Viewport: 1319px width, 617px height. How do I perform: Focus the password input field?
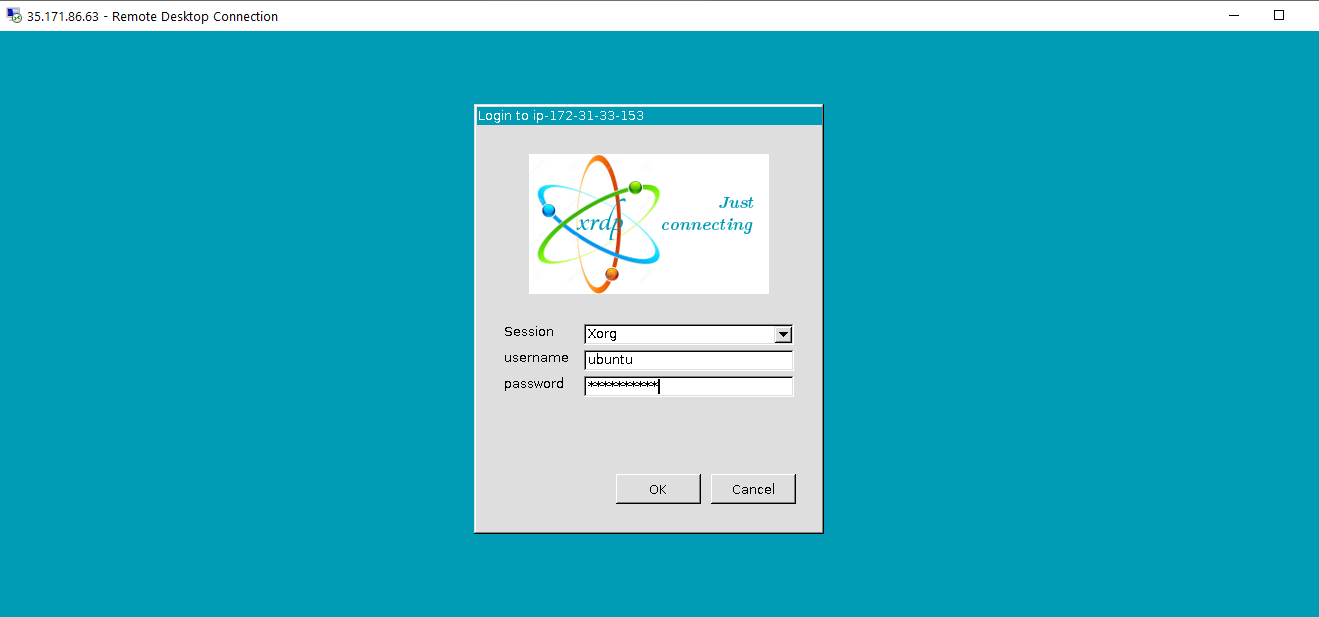pyautogui.click(x=688, y=386)
